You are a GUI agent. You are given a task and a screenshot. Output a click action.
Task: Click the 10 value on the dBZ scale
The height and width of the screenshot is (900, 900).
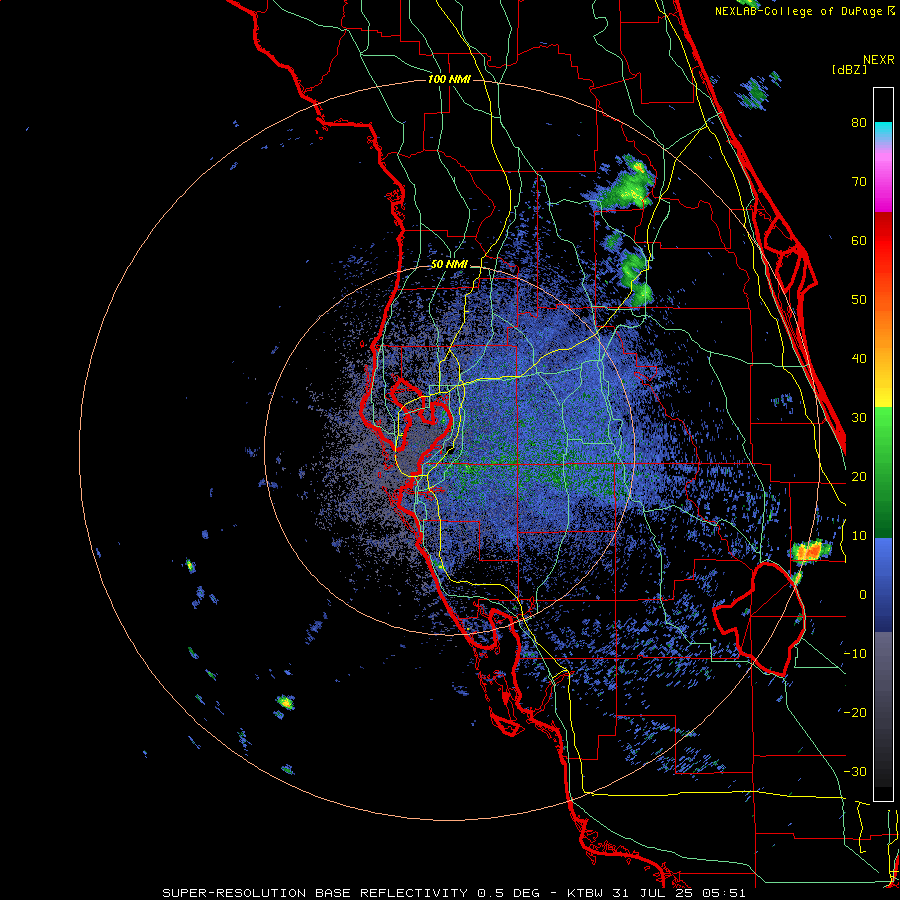click(859, 536)
